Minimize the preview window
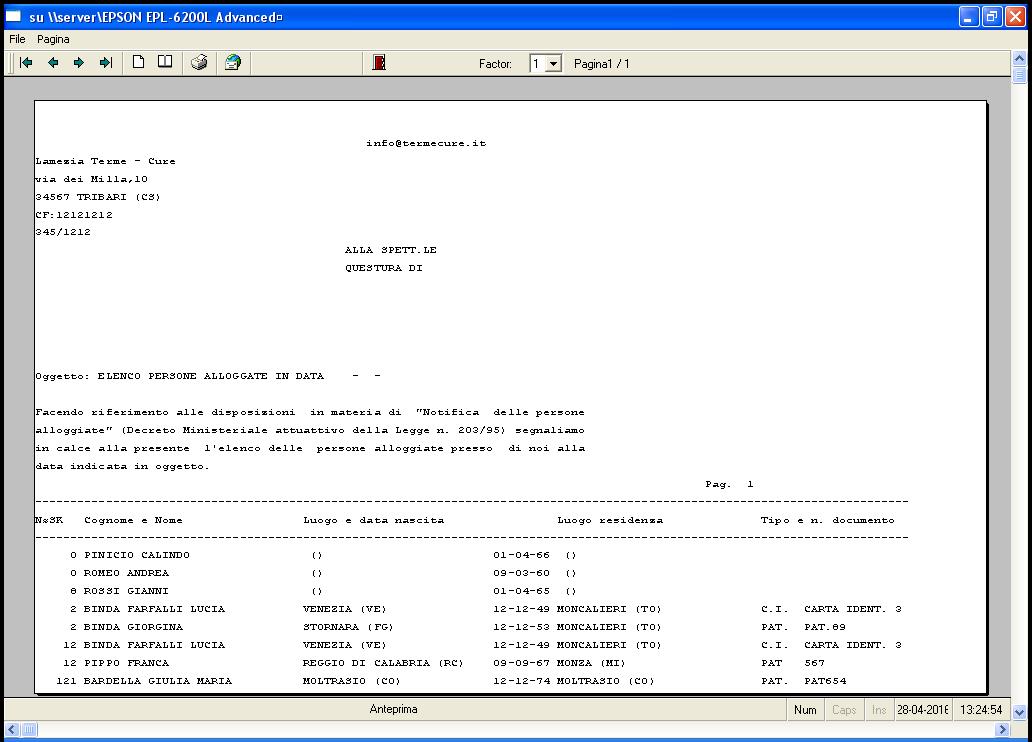 [x=968, y=16]
